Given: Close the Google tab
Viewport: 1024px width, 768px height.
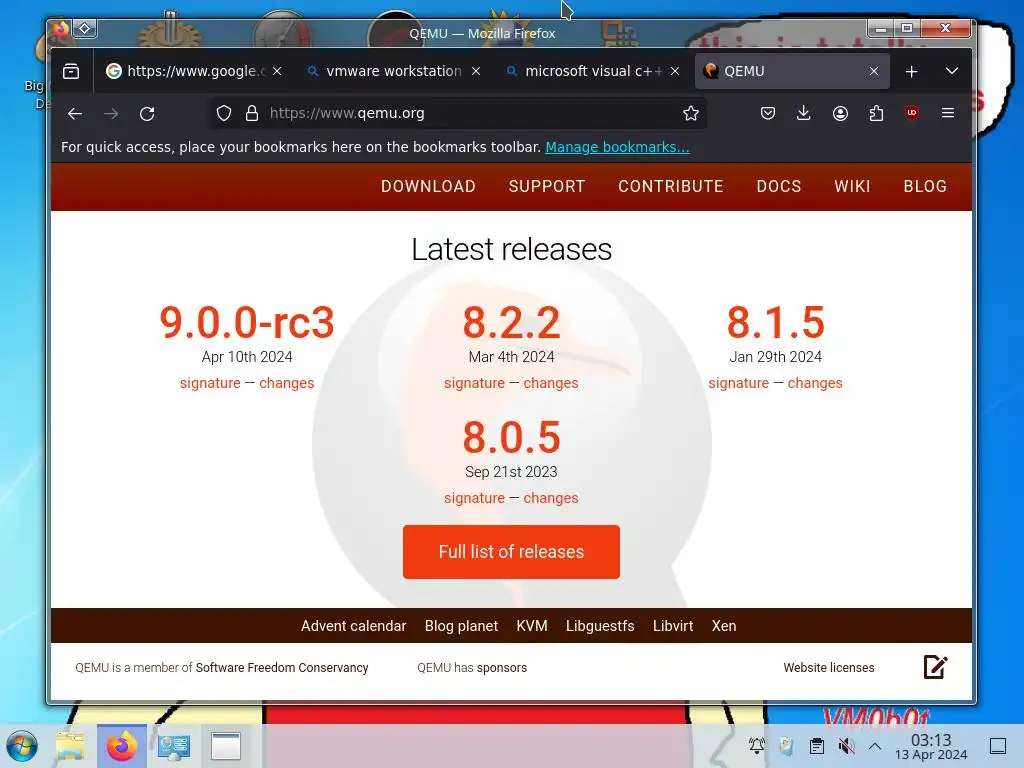Looking at the screenshot, I should click(x=278, y=71).
